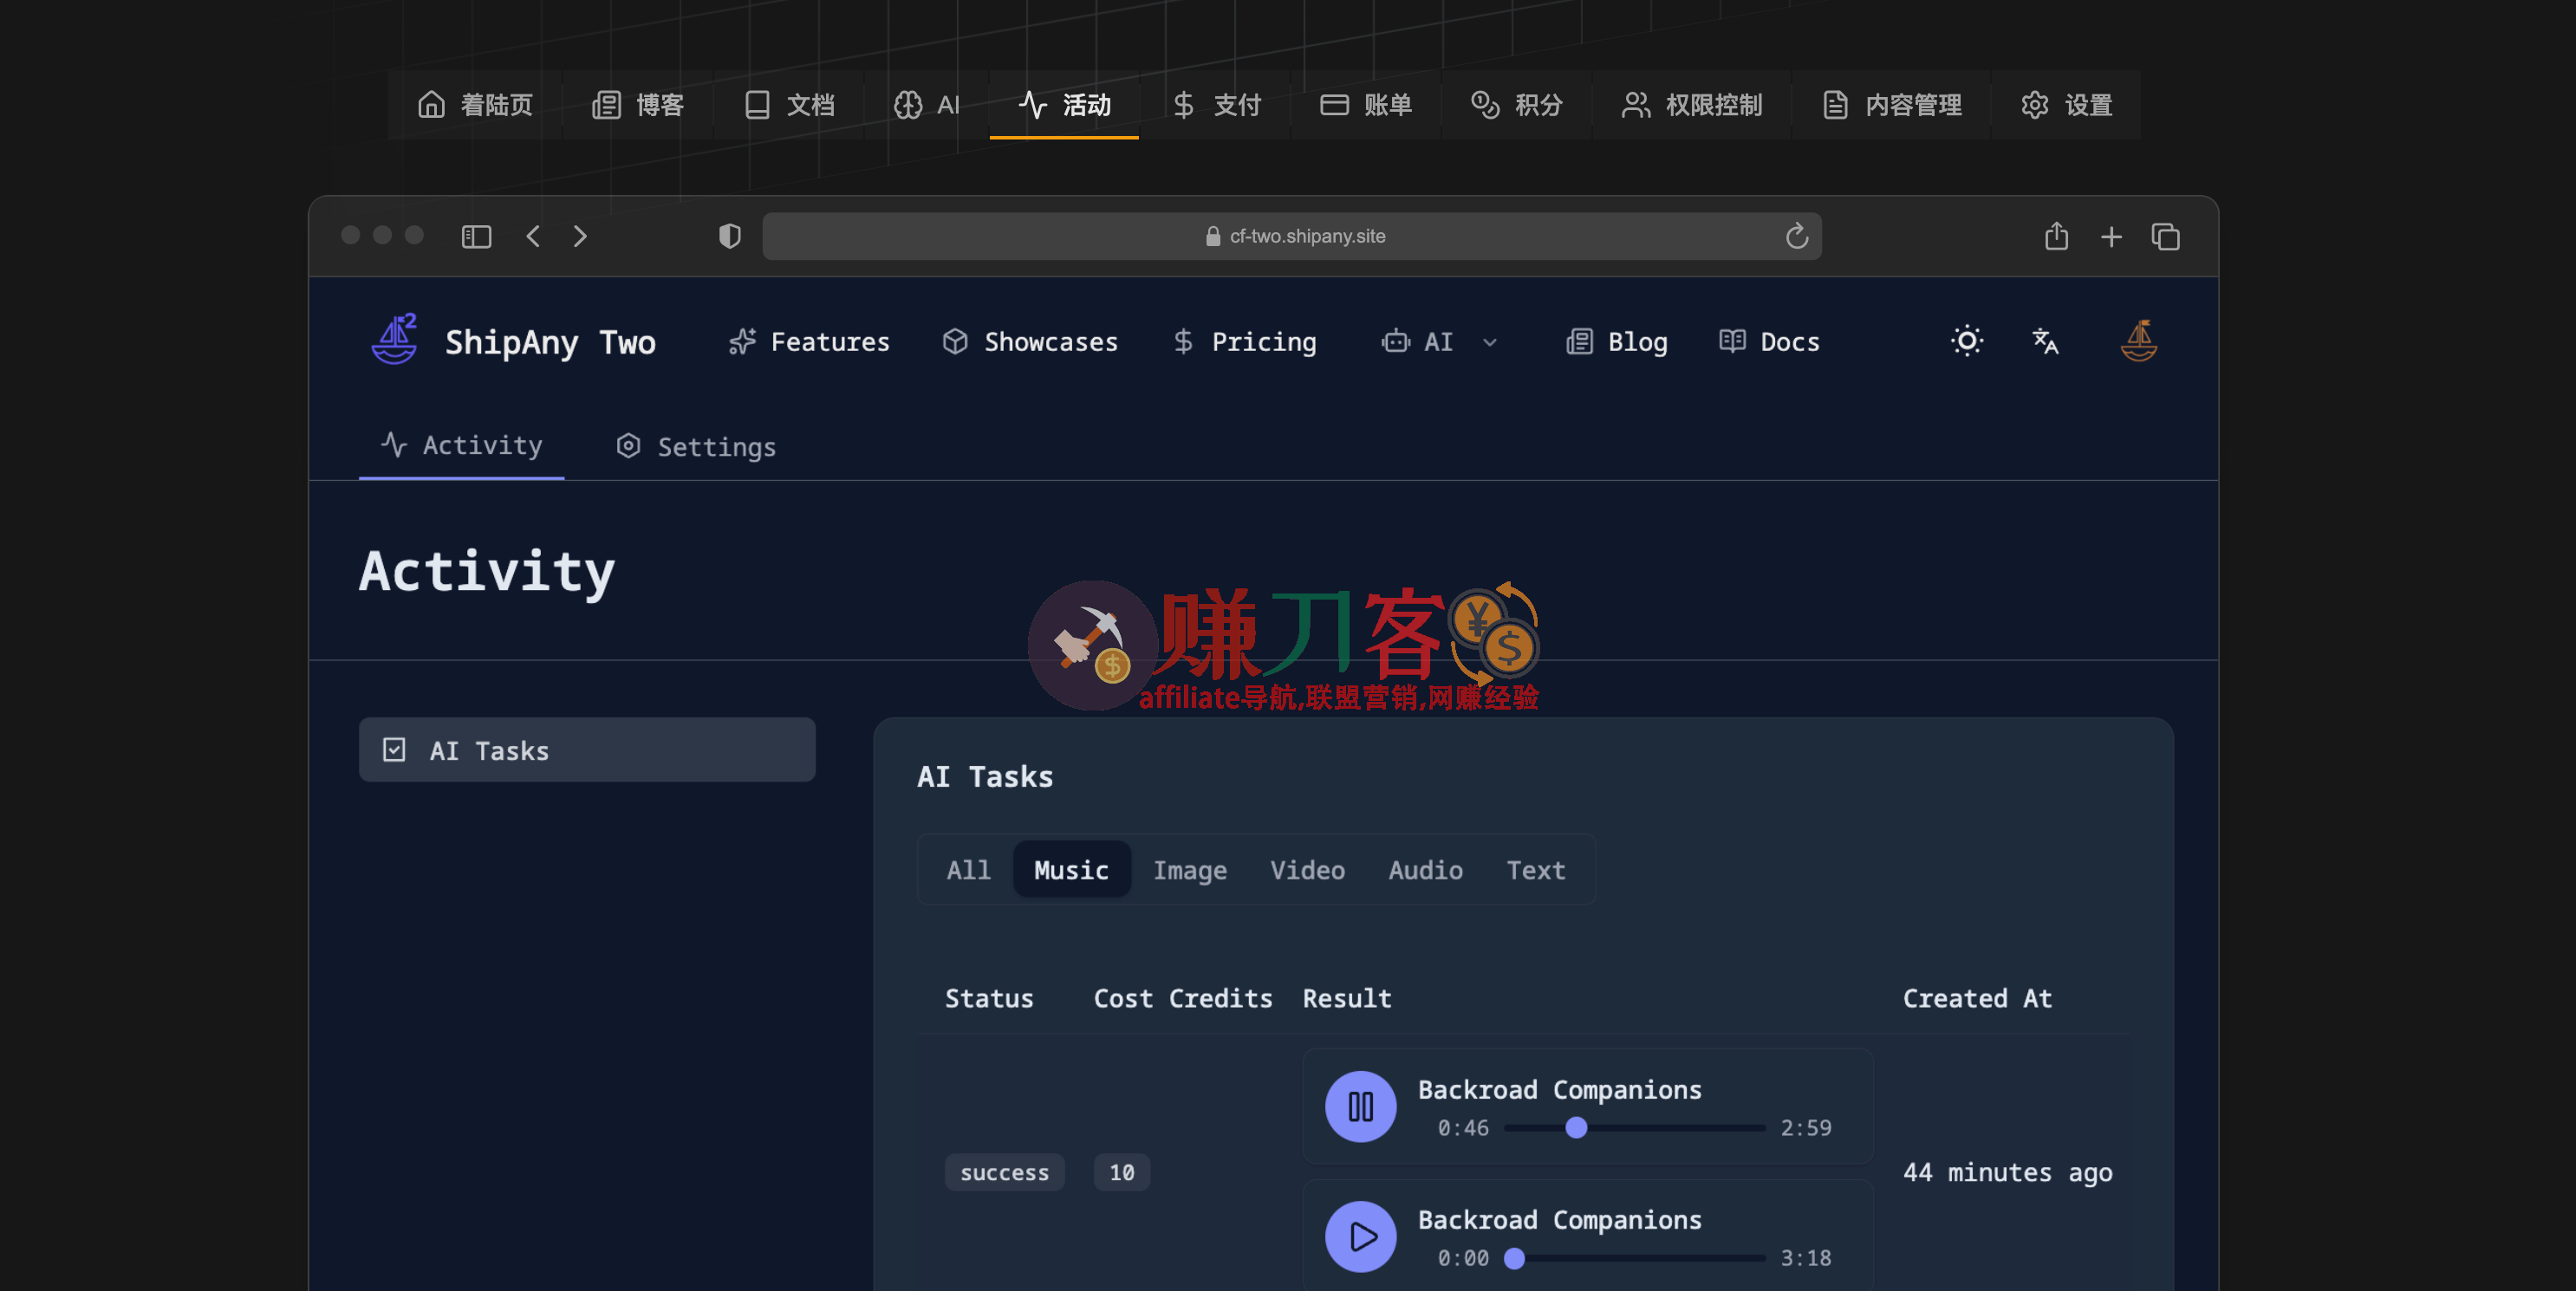Open the 着陆页 landing page tab

(x=475, y=105)
